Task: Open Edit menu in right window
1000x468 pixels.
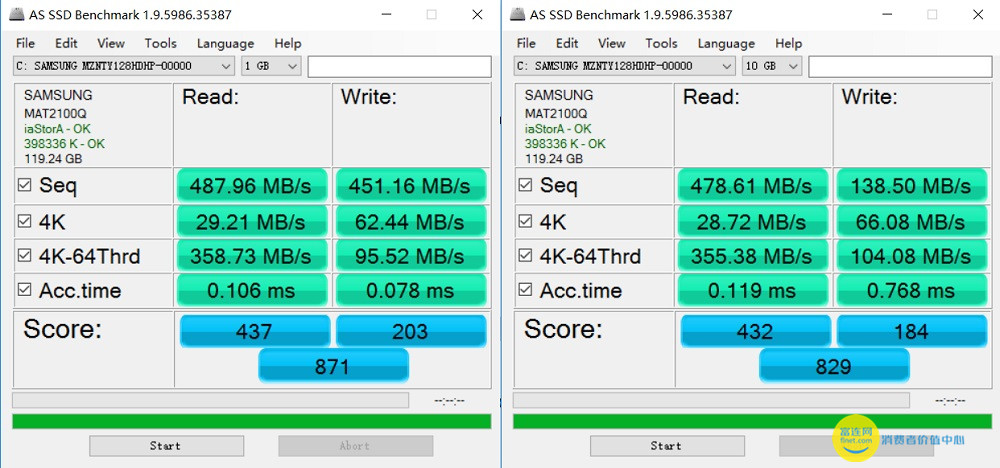Action: click(567, 43)
